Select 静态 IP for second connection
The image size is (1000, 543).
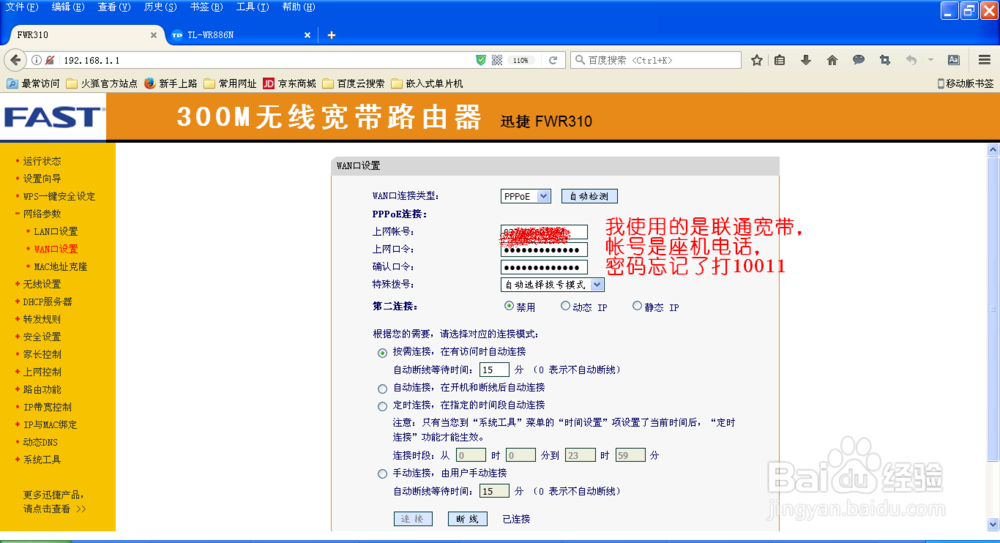[636, 306]
